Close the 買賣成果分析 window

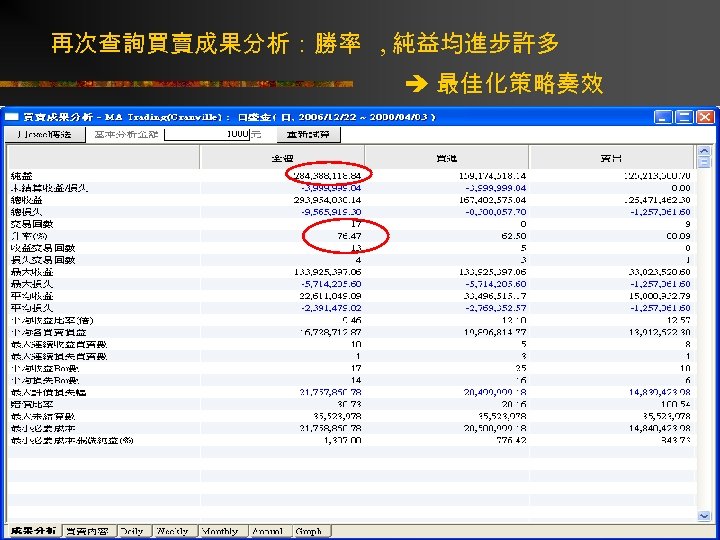point(705,117)
